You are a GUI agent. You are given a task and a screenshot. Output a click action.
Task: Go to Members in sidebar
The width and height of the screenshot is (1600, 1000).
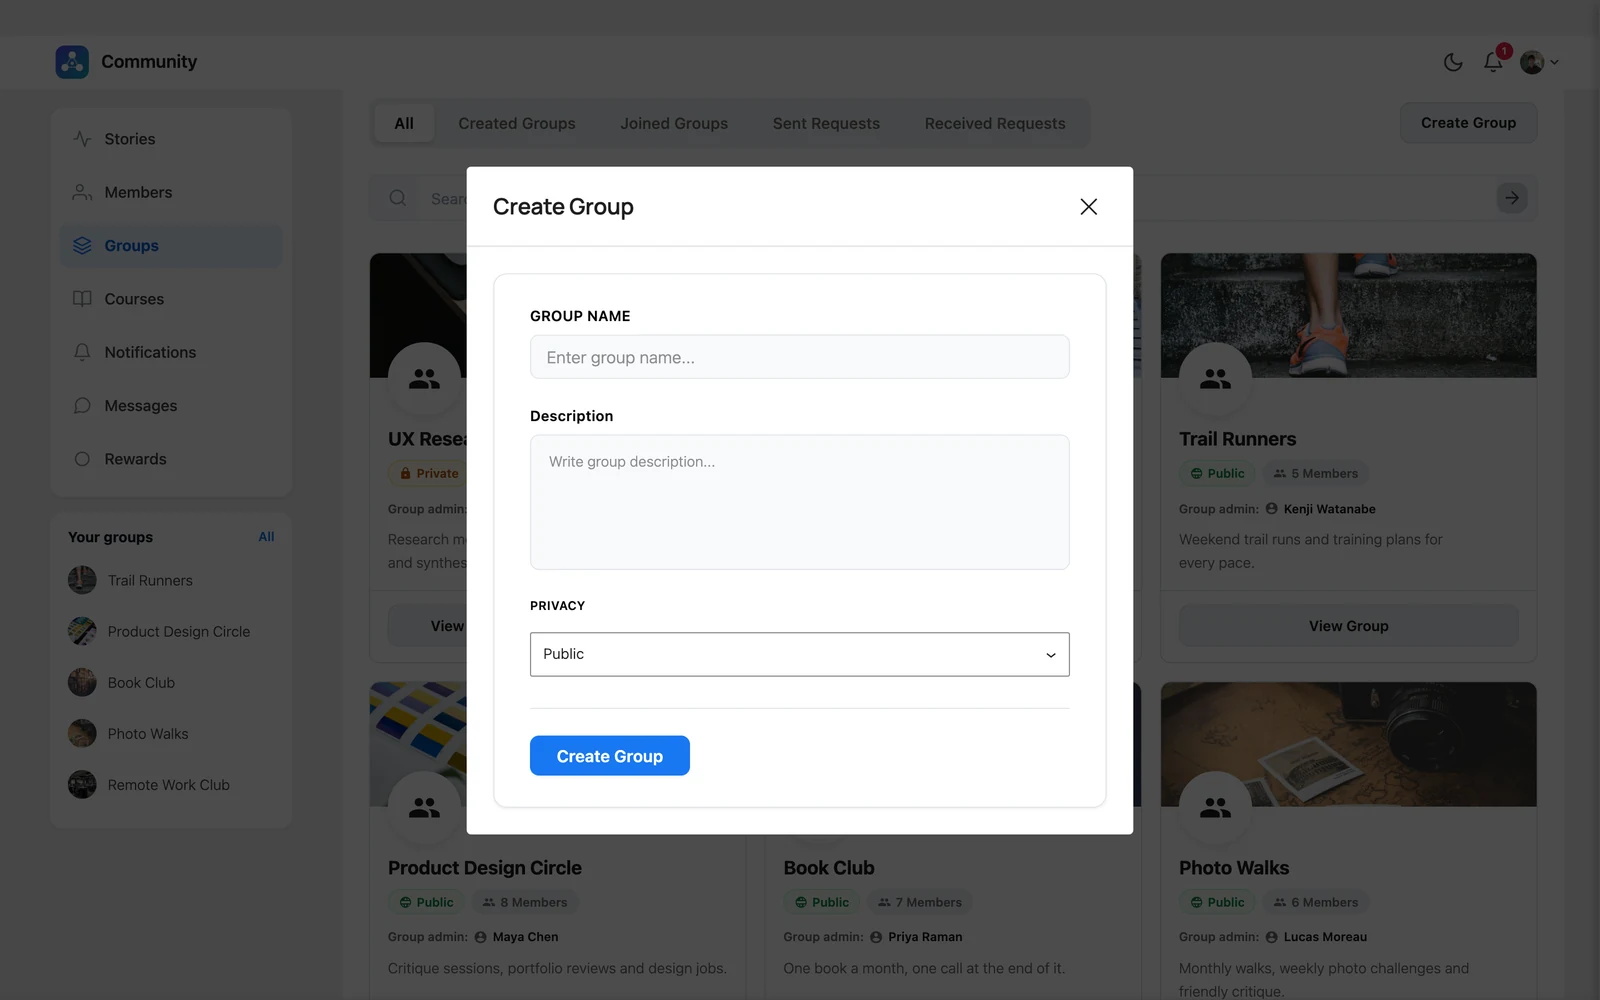pos(171,192)
